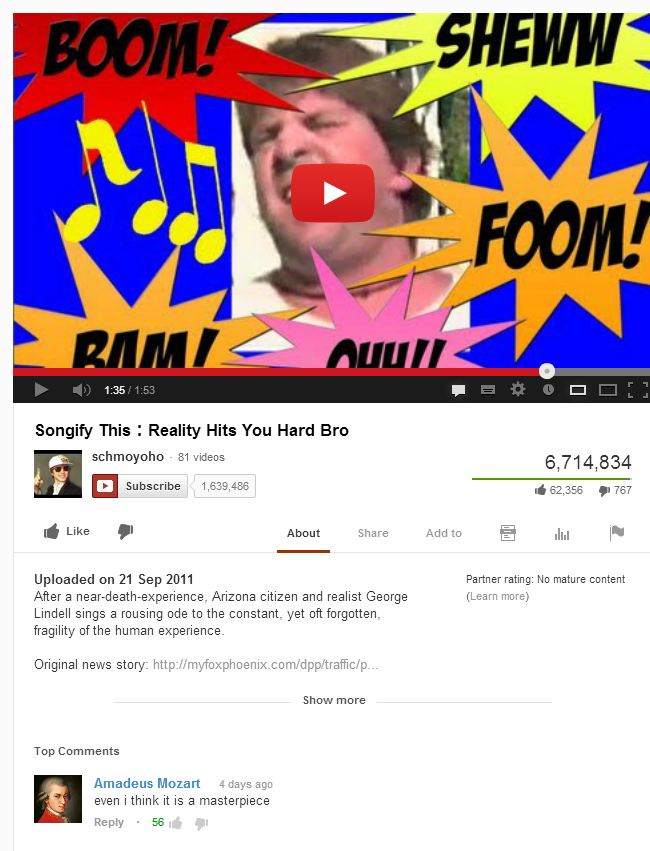Expand the description with Show more
650x851 pixels.
tap(334, 700)
